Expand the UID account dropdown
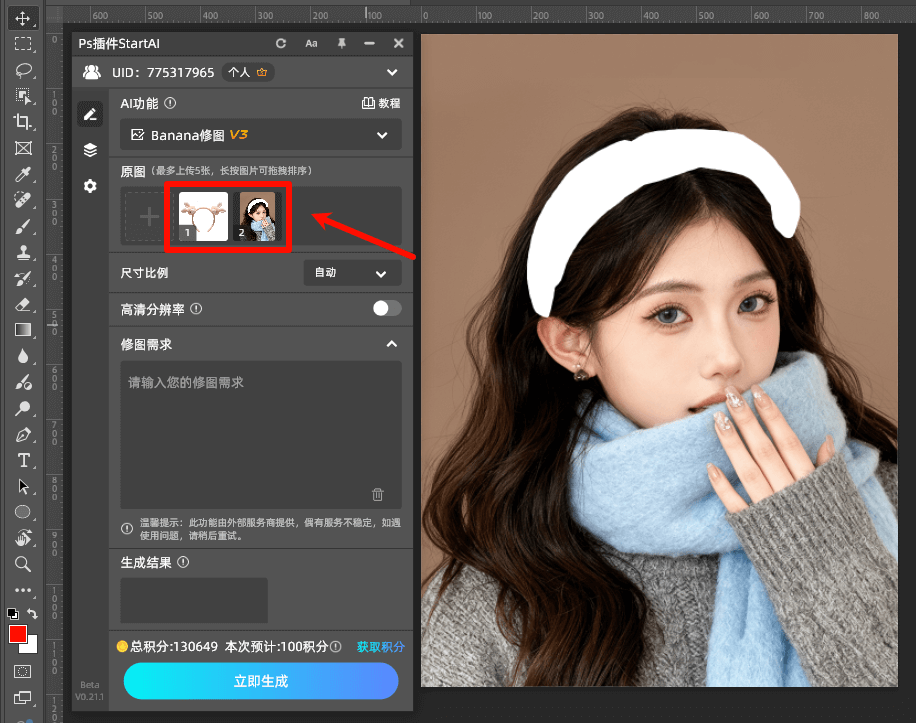916x723 pixels. [x=392, y=72]
